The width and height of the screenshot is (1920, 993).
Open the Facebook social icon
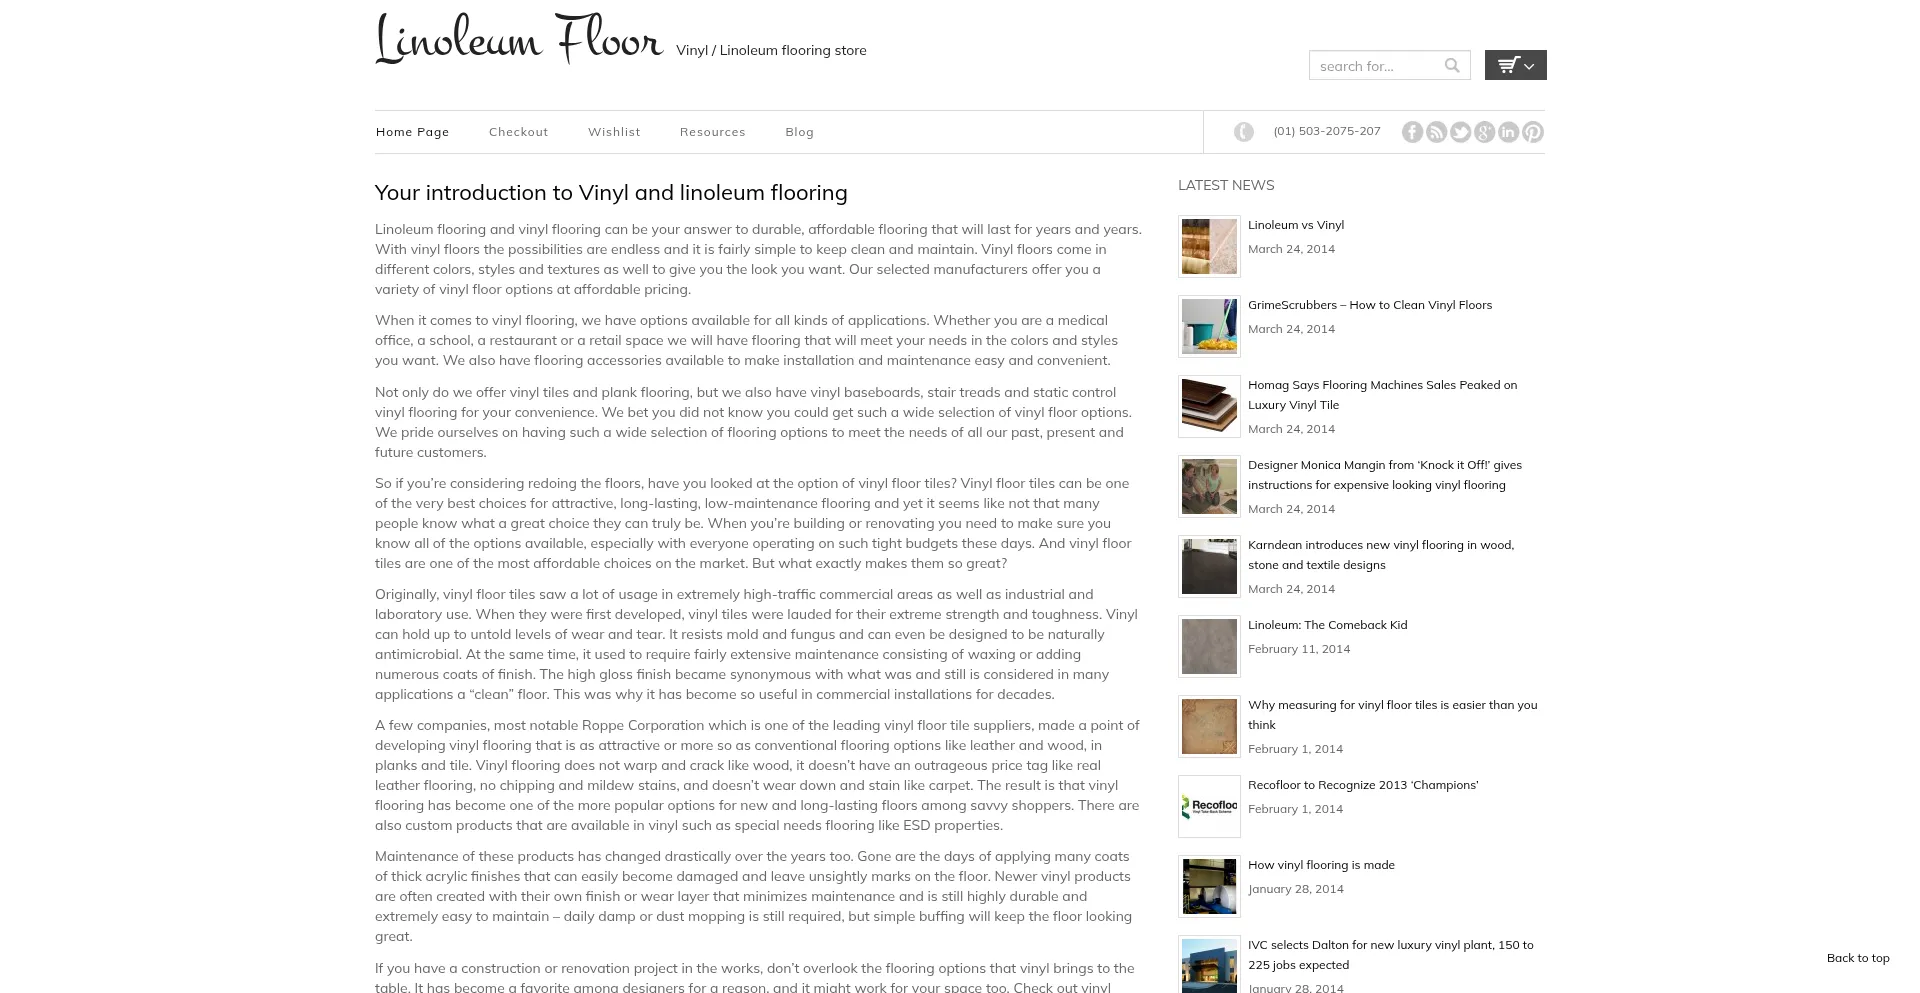point(1412,132)
